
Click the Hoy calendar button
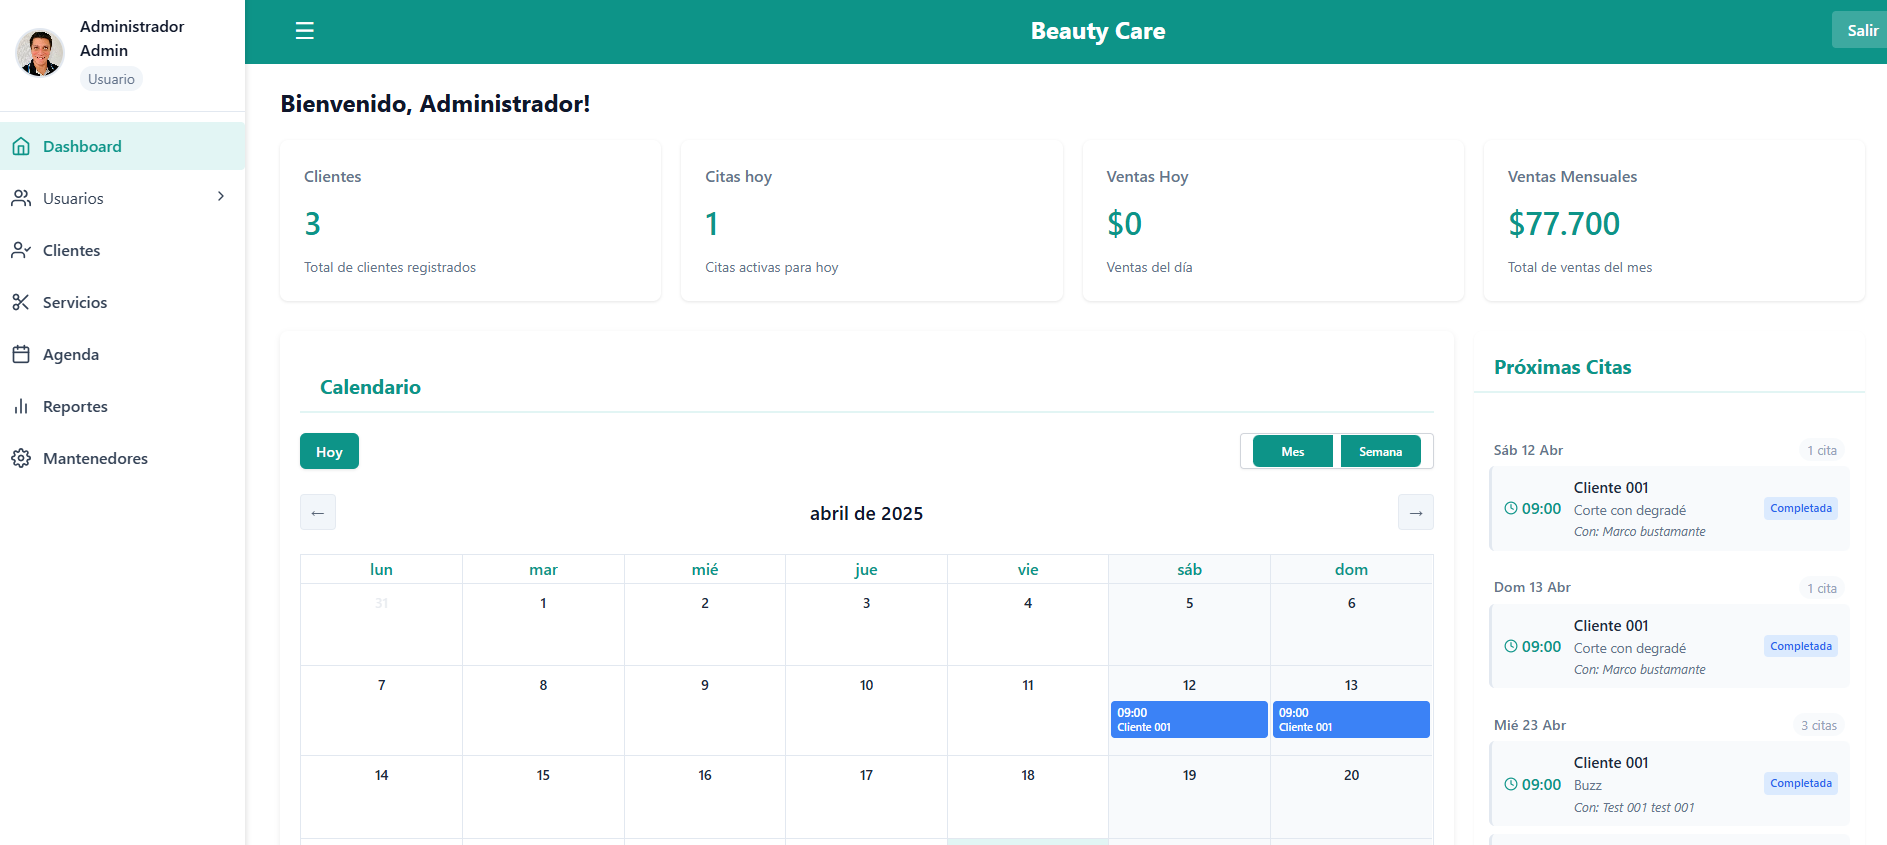[329, 451]
